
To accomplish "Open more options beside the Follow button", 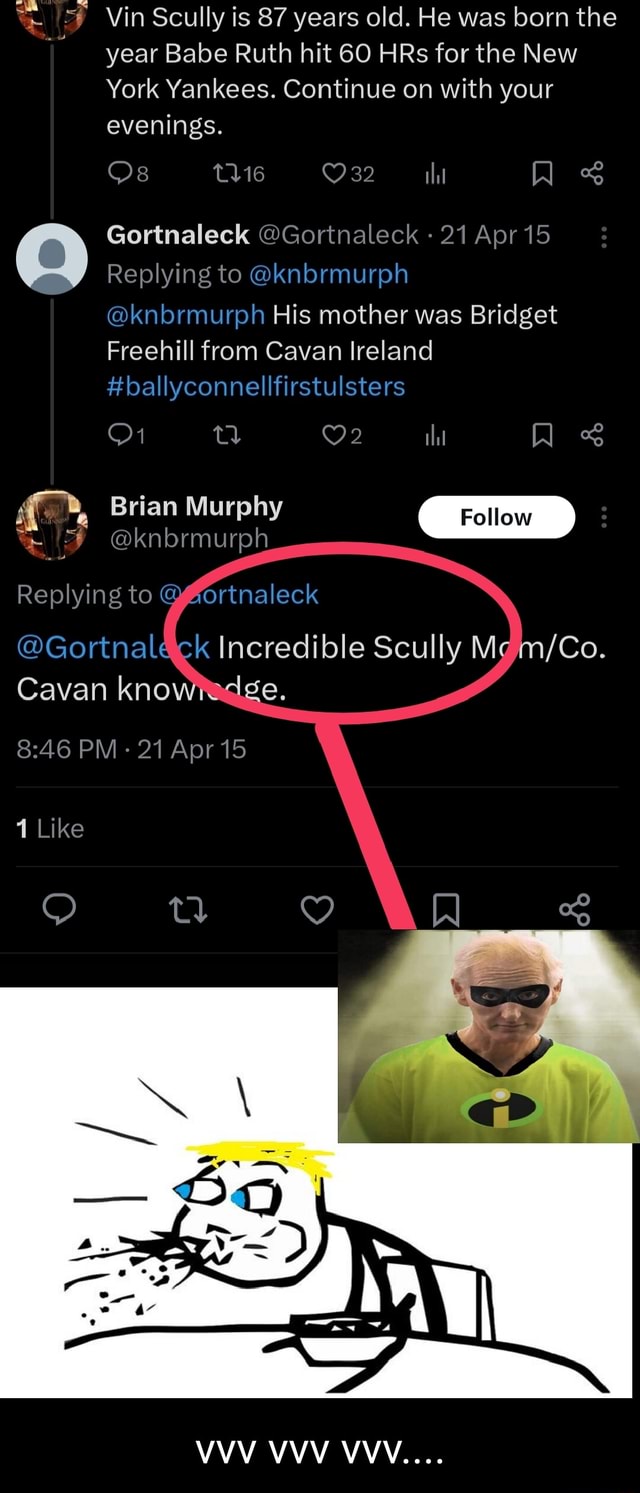I will click(x=602, y=517).
